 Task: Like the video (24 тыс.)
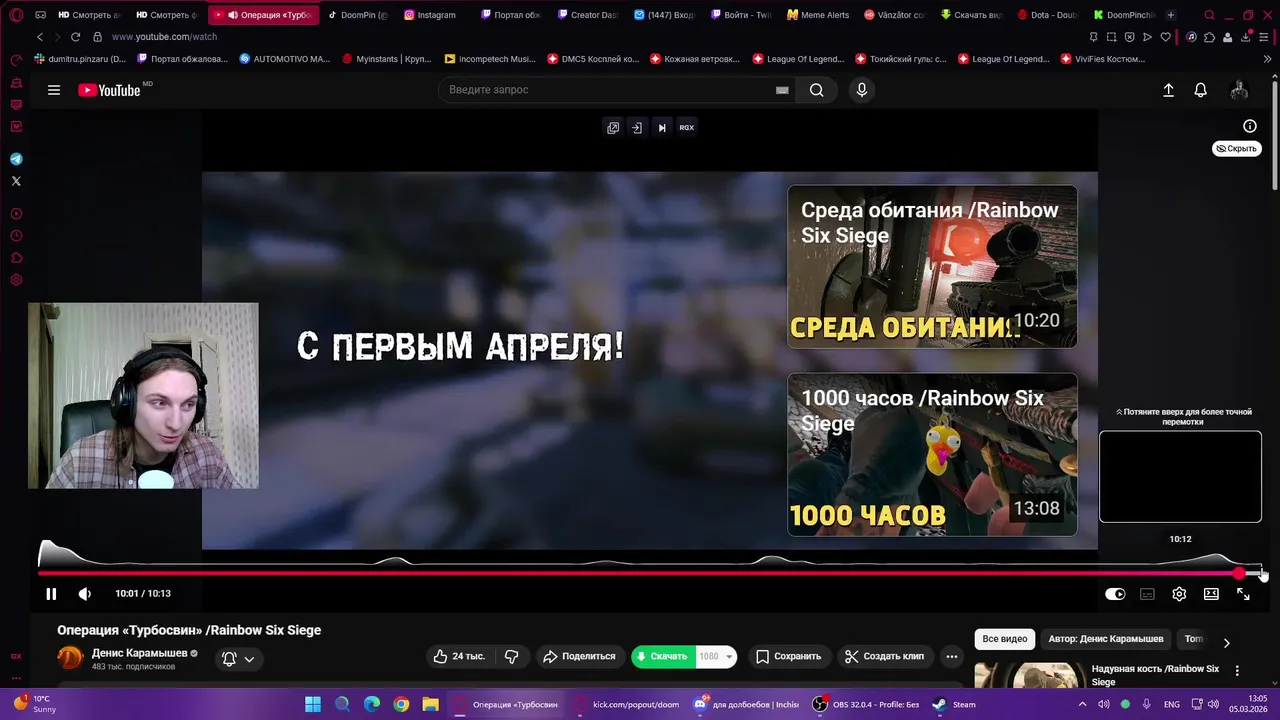point(458,657)
